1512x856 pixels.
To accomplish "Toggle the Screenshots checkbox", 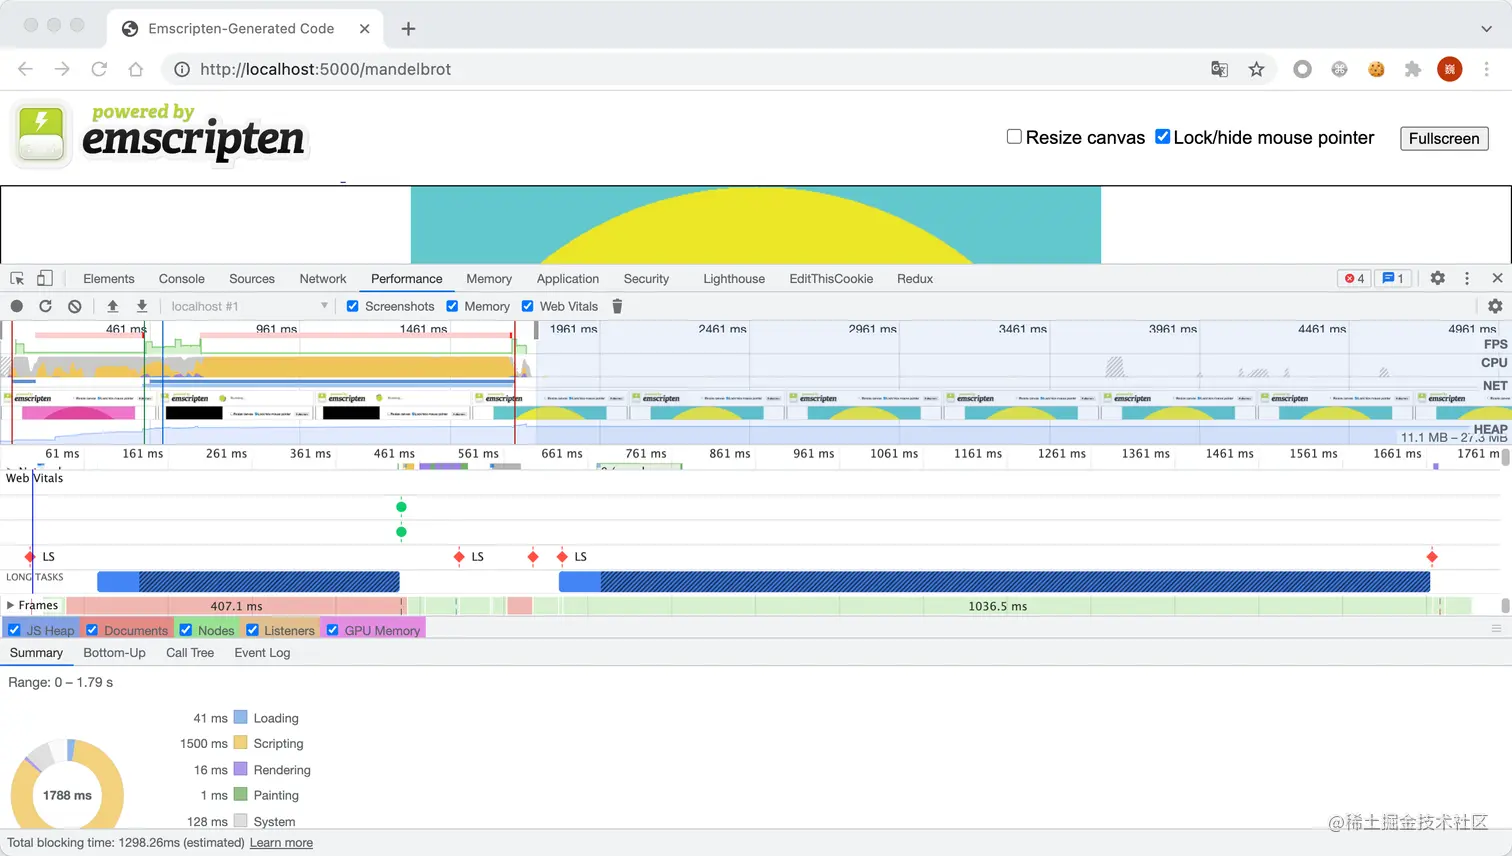I will coord(352,306).
